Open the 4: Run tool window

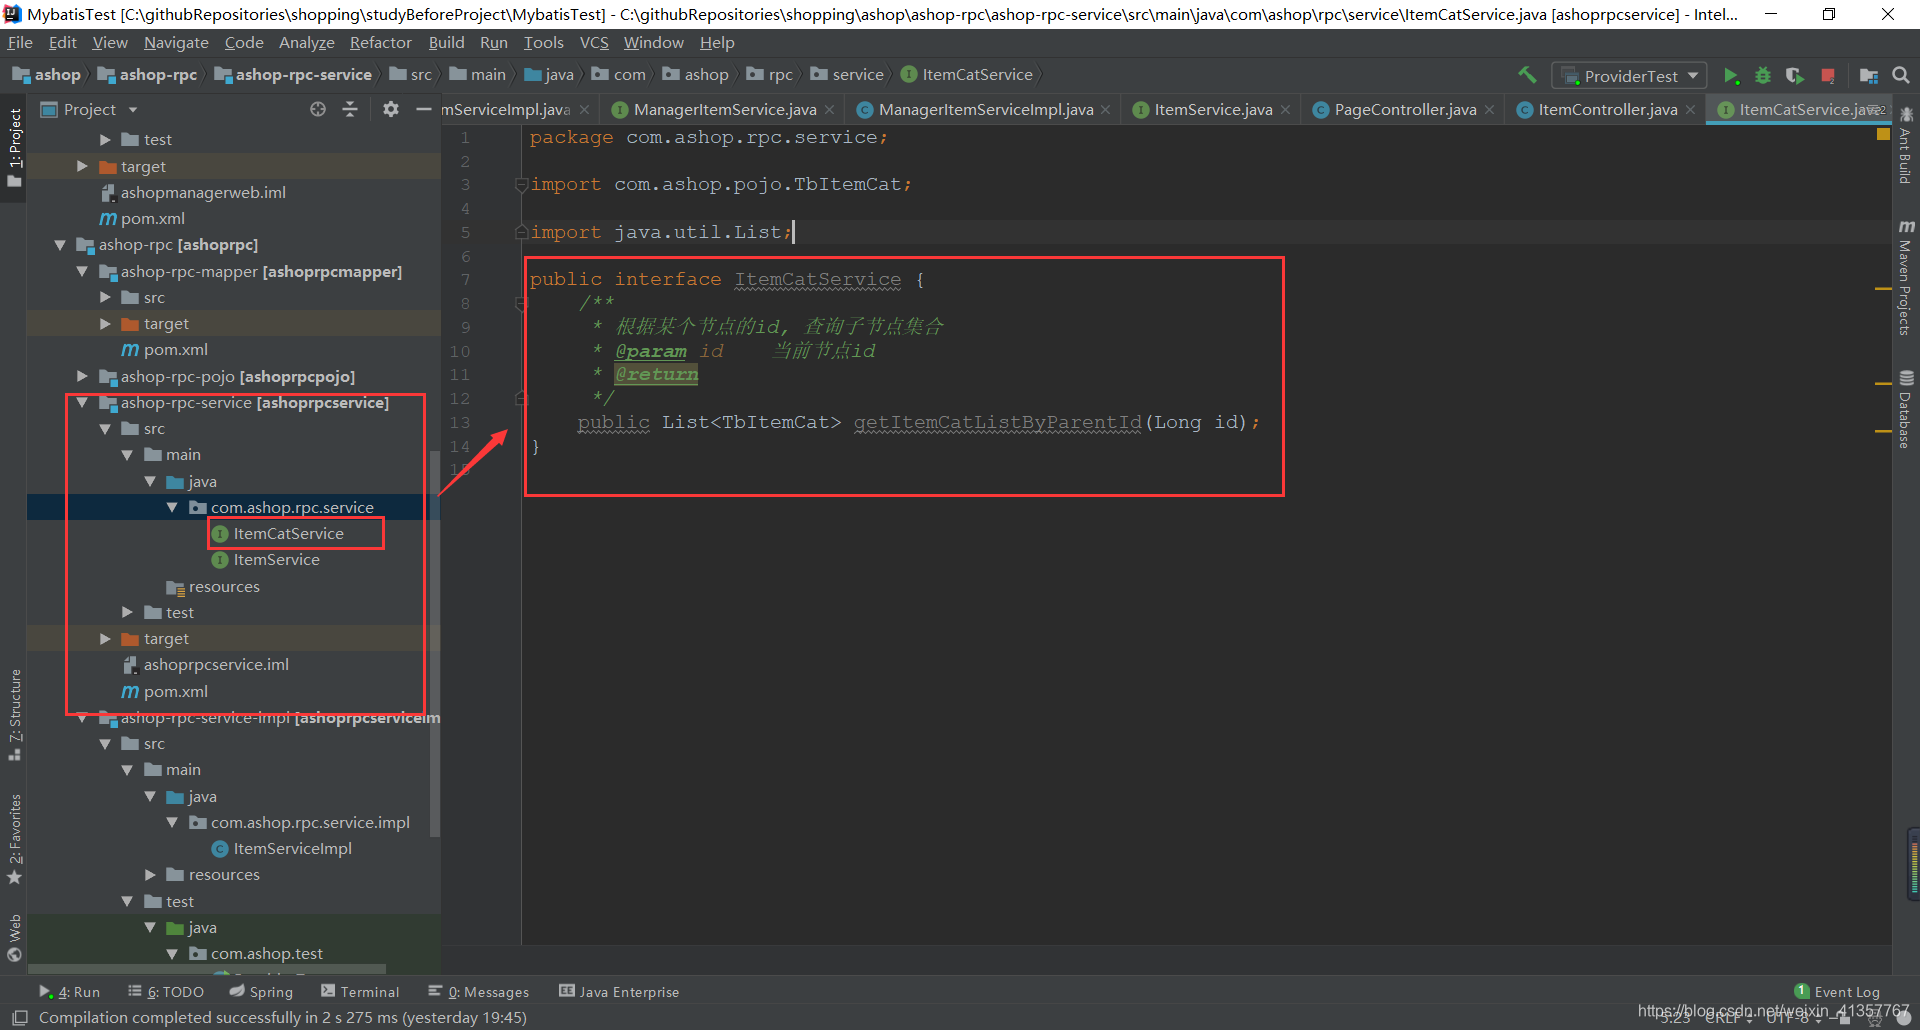(x=69, y=992)
